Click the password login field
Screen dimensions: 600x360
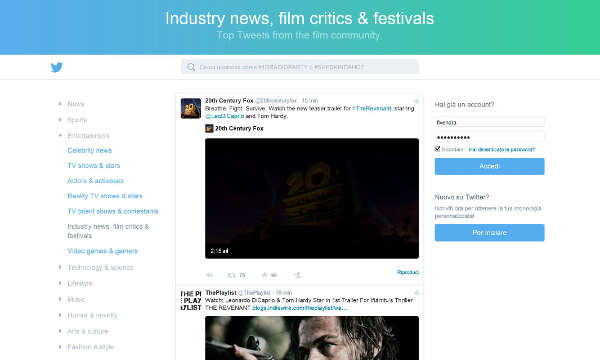click(489, 137)
